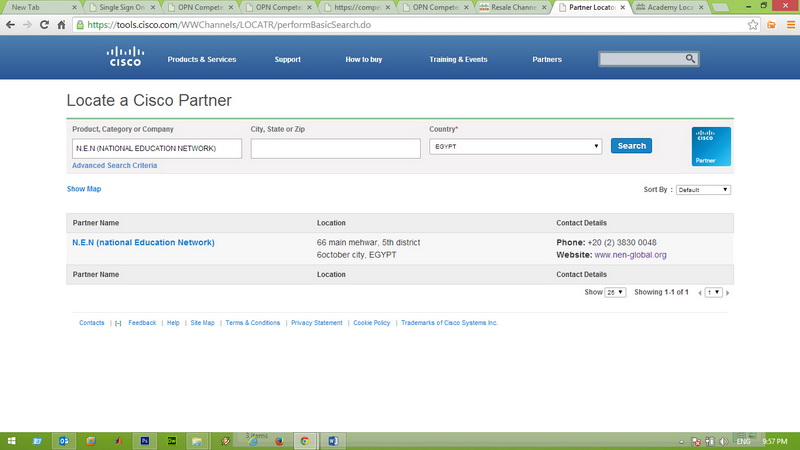Visit www.nen-global.org website link
This screenshot has height=450, width=800.
[x=630, y=255]
